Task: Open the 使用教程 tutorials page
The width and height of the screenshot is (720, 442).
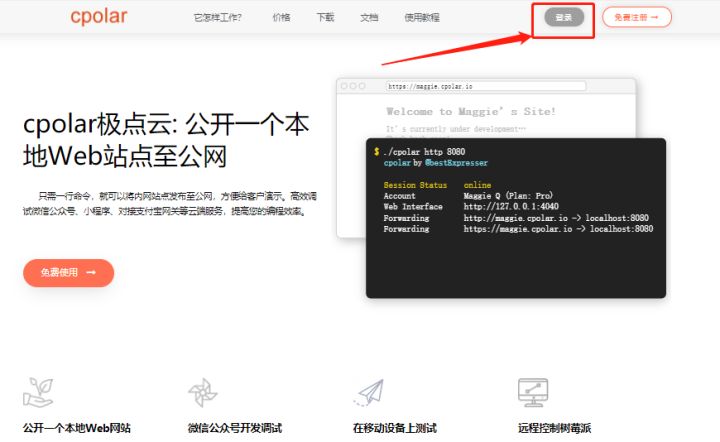Action: (x=422, y=17)
